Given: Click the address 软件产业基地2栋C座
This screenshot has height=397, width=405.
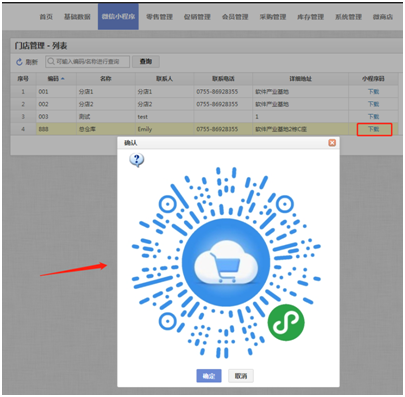Looking at the screenshot, I should click(x=281, y=129).
